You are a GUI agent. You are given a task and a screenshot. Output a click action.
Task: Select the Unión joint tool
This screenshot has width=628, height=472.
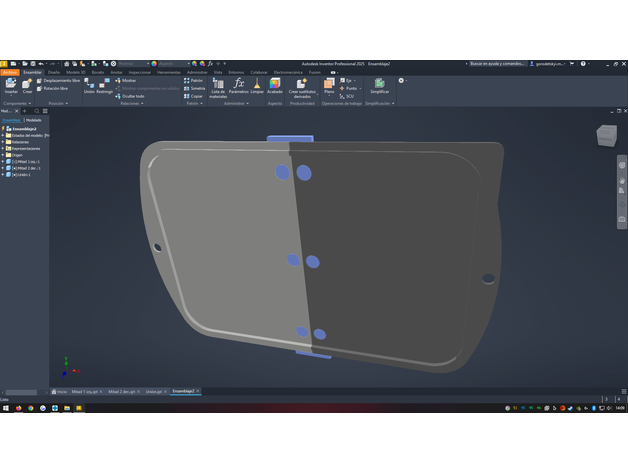click(x=89, y=85)
